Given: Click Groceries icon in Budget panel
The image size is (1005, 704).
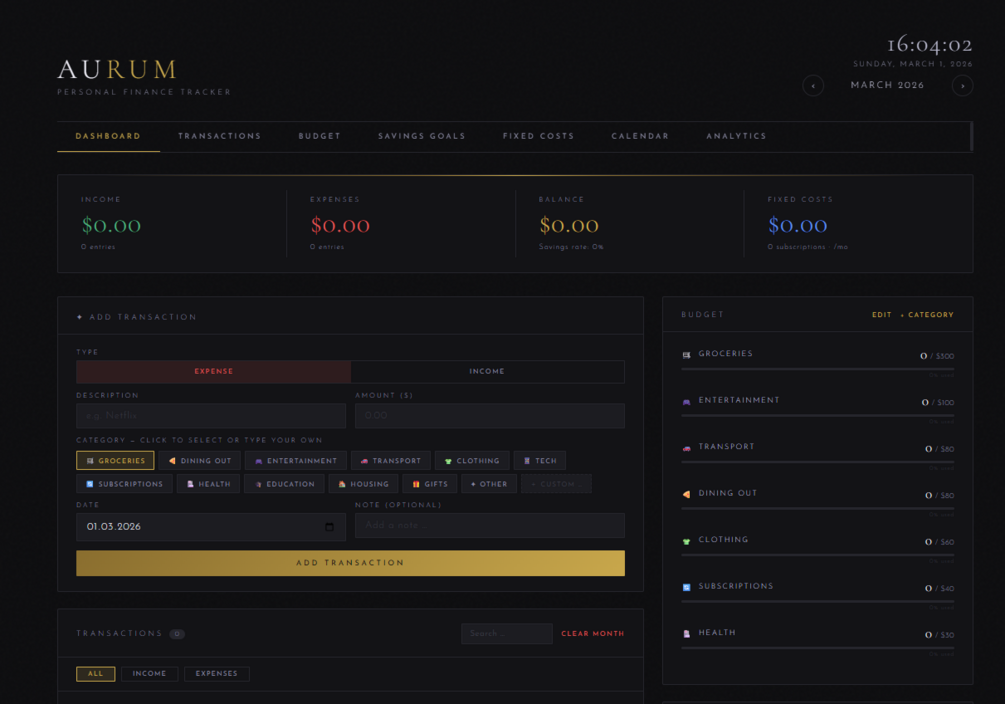Looking at the screenshot, I should click(x=686, y=355).
